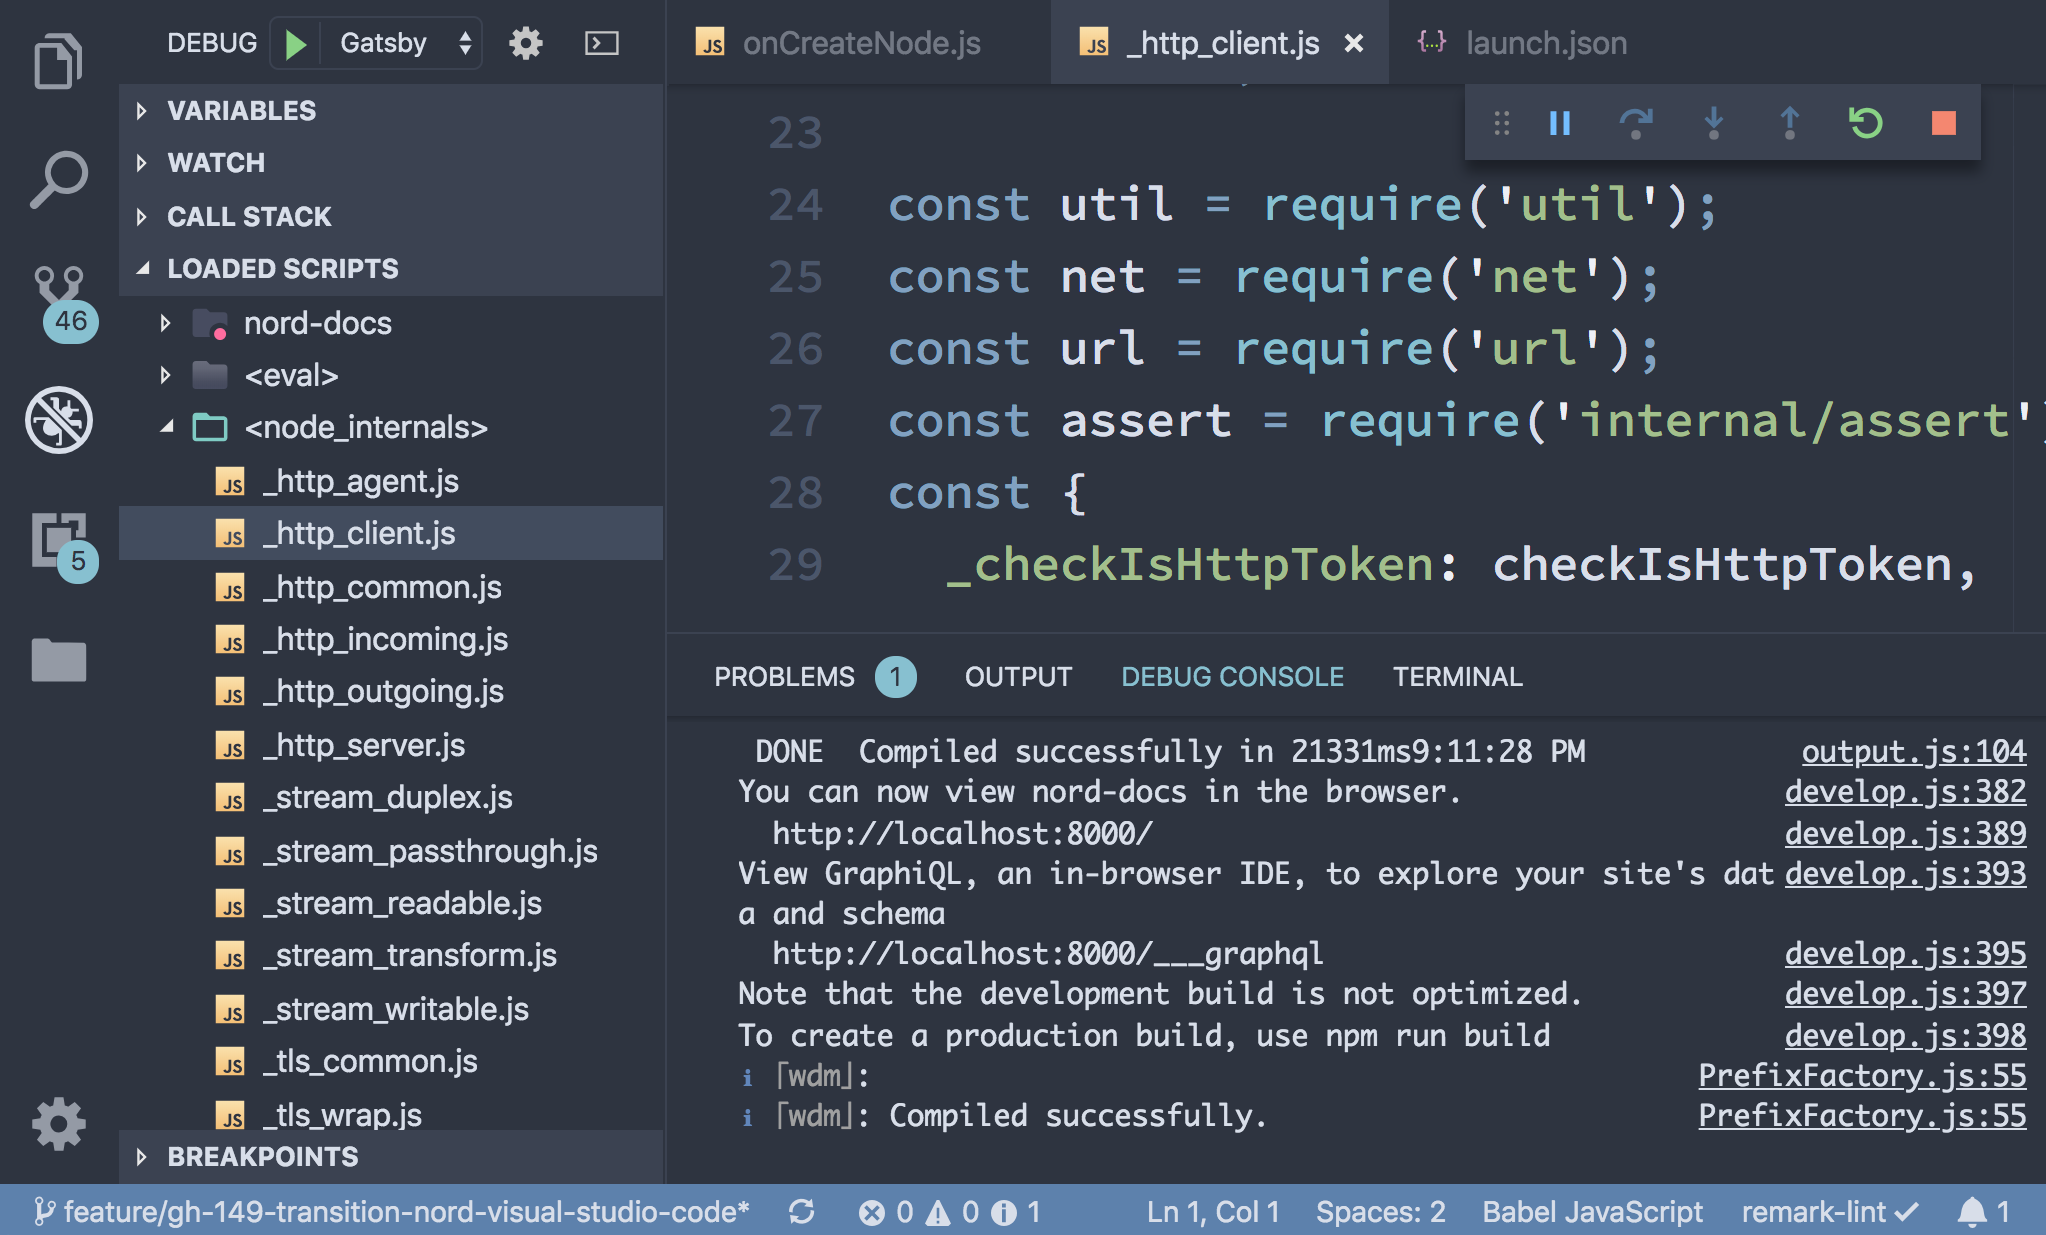
Task: Toggle the nord-docs loaded script tree
Action: click(x=167, y=322)
